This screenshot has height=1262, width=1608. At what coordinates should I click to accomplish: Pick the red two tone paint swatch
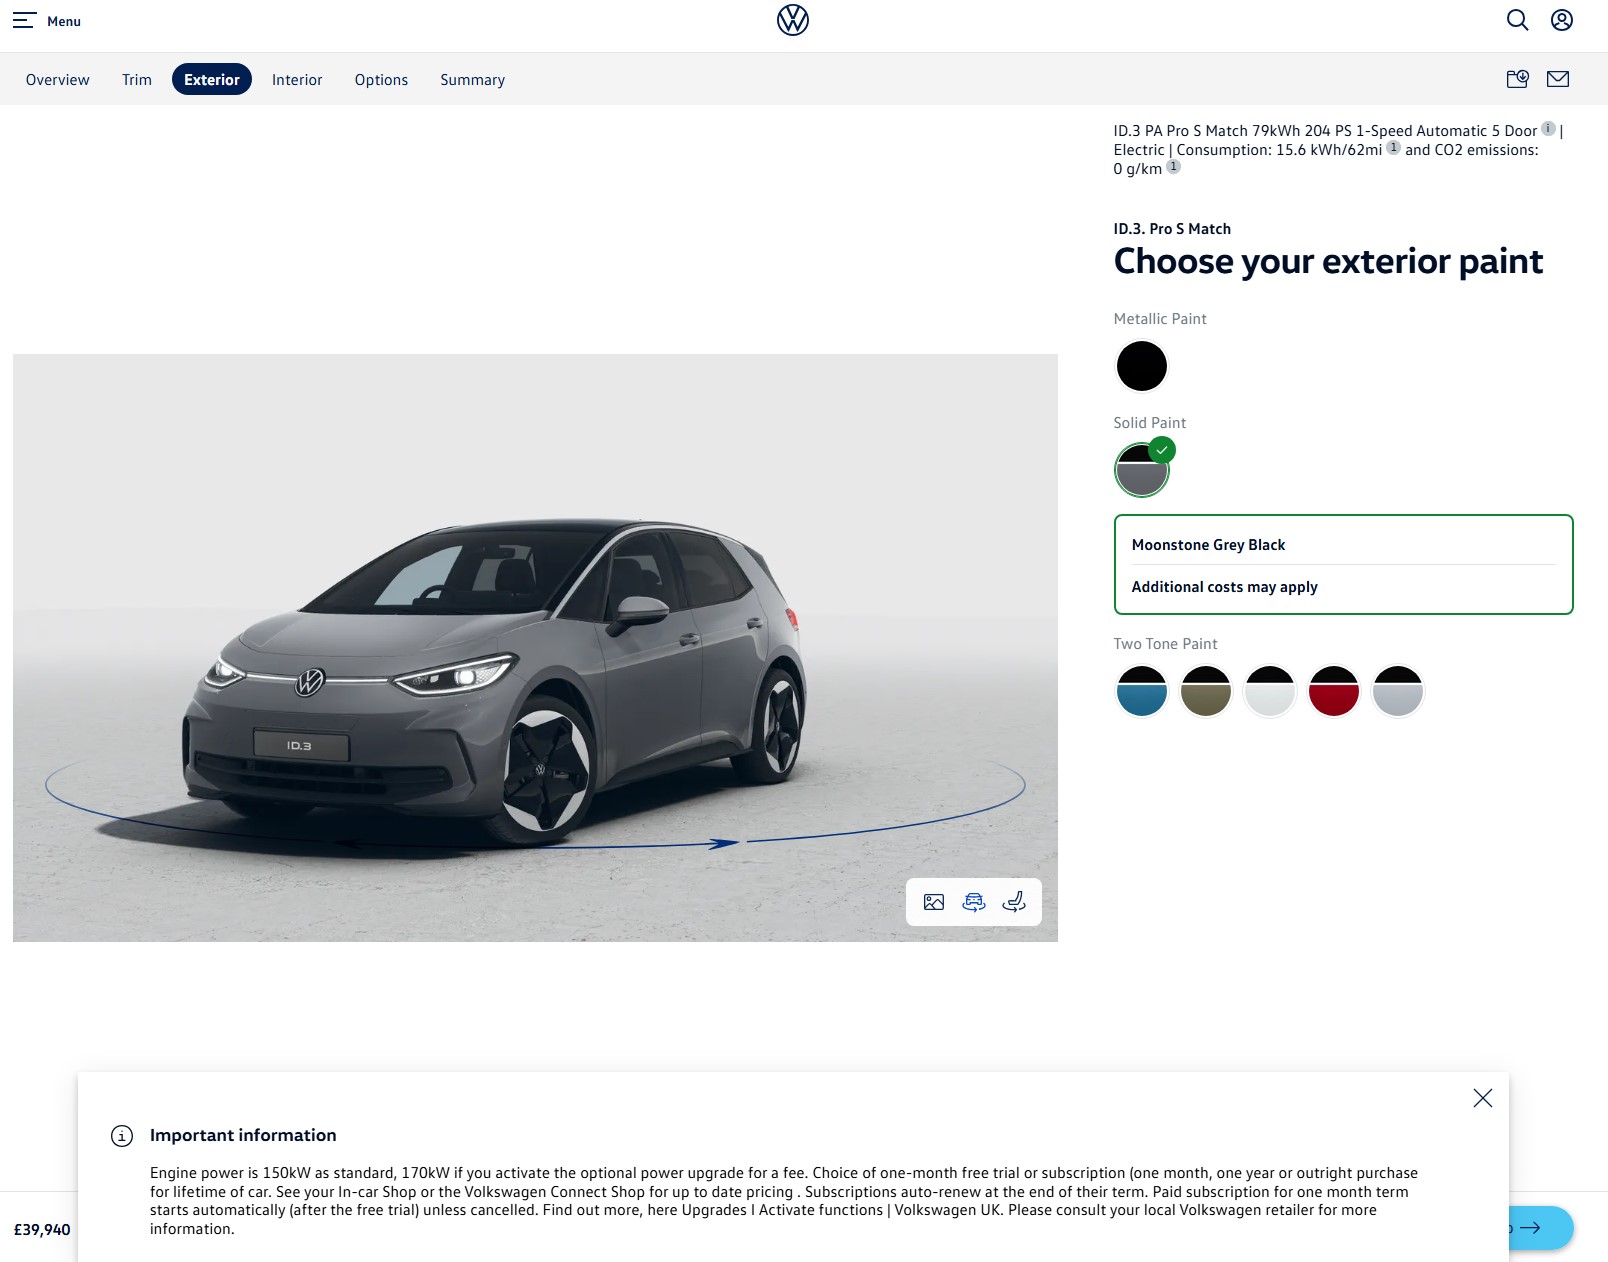coord(1334,691)
